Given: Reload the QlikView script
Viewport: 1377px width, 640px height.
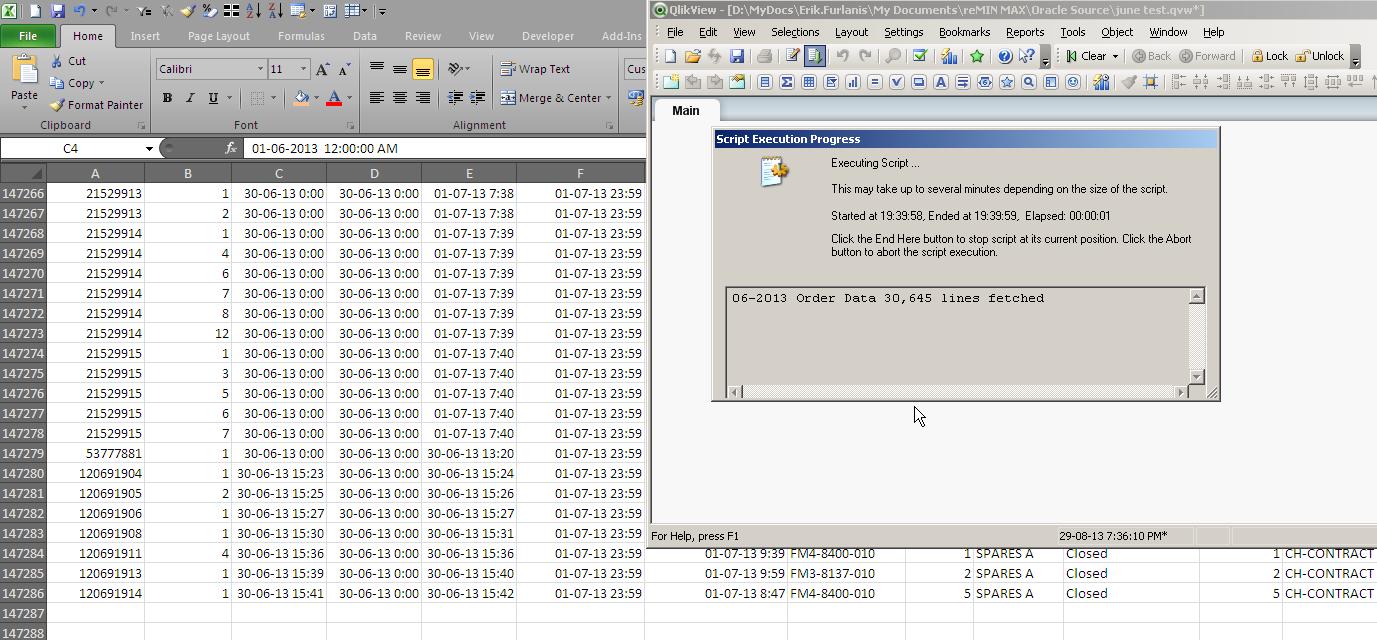Looking at the screenshot, I should point(815,56).
